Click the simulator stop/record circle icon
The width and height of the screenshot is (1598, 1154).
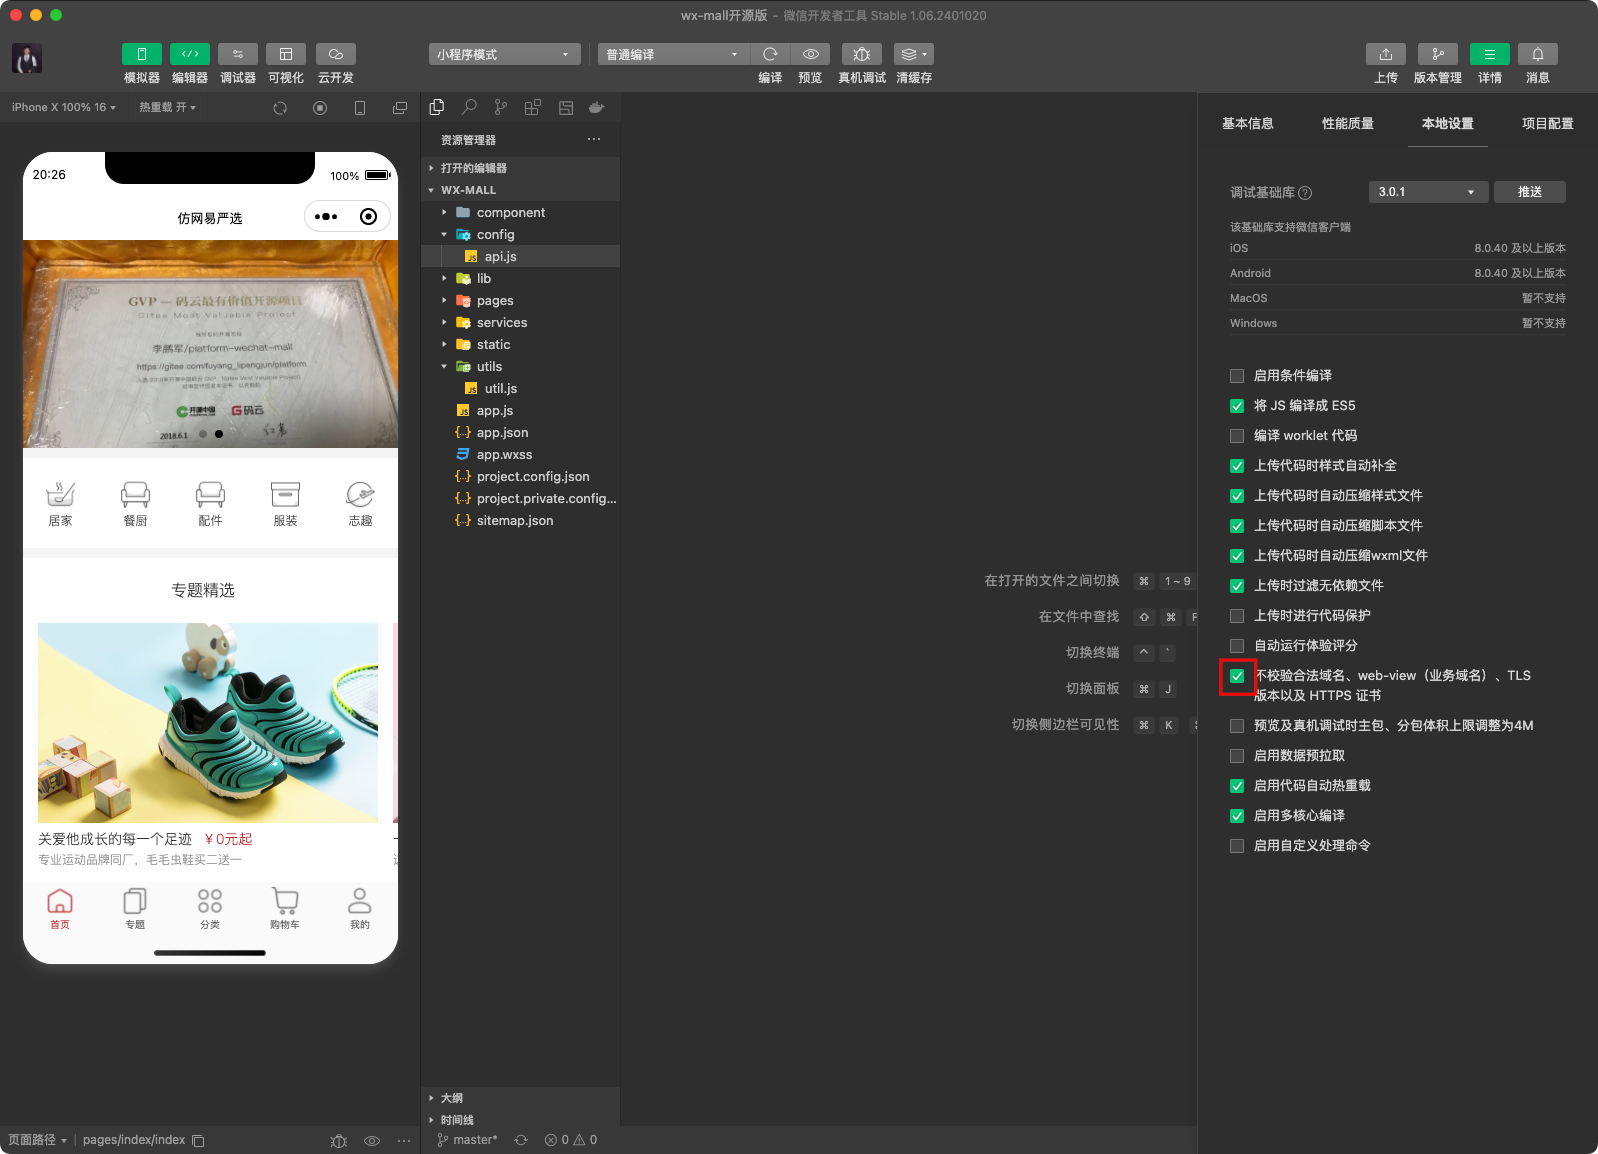point(320,108)
